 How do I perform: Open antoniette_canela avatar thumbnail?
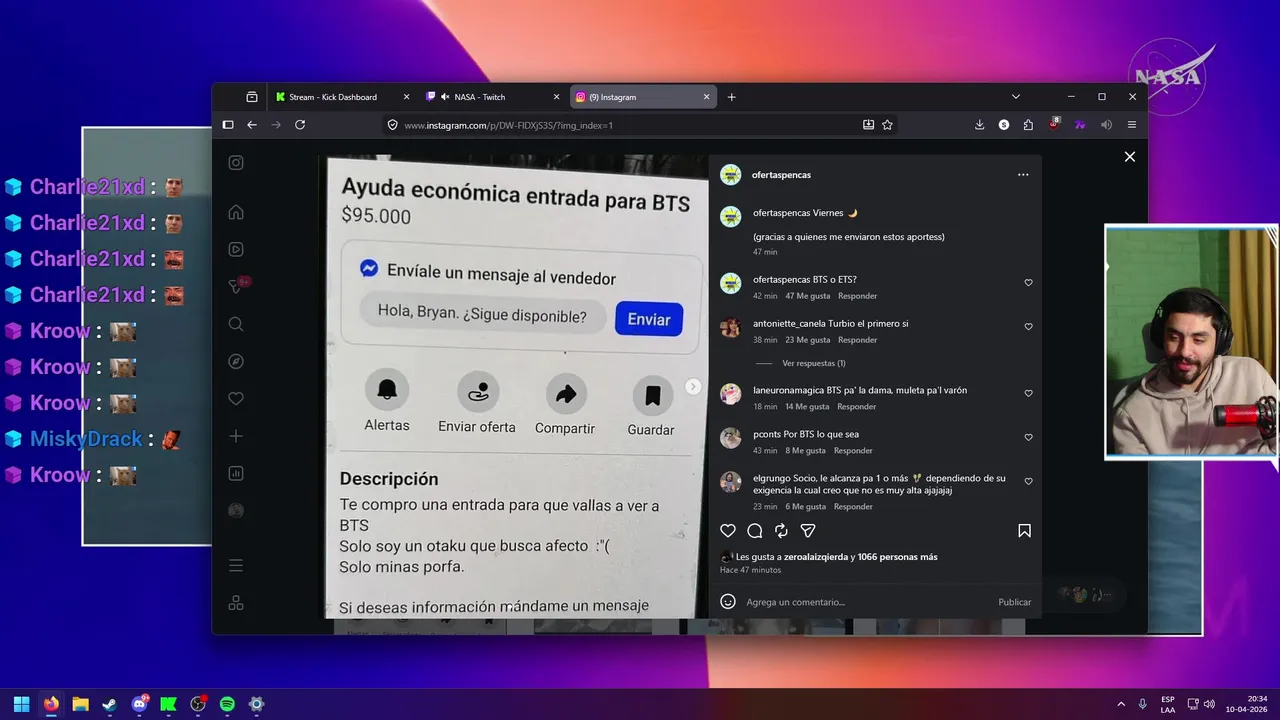point(731,327)
